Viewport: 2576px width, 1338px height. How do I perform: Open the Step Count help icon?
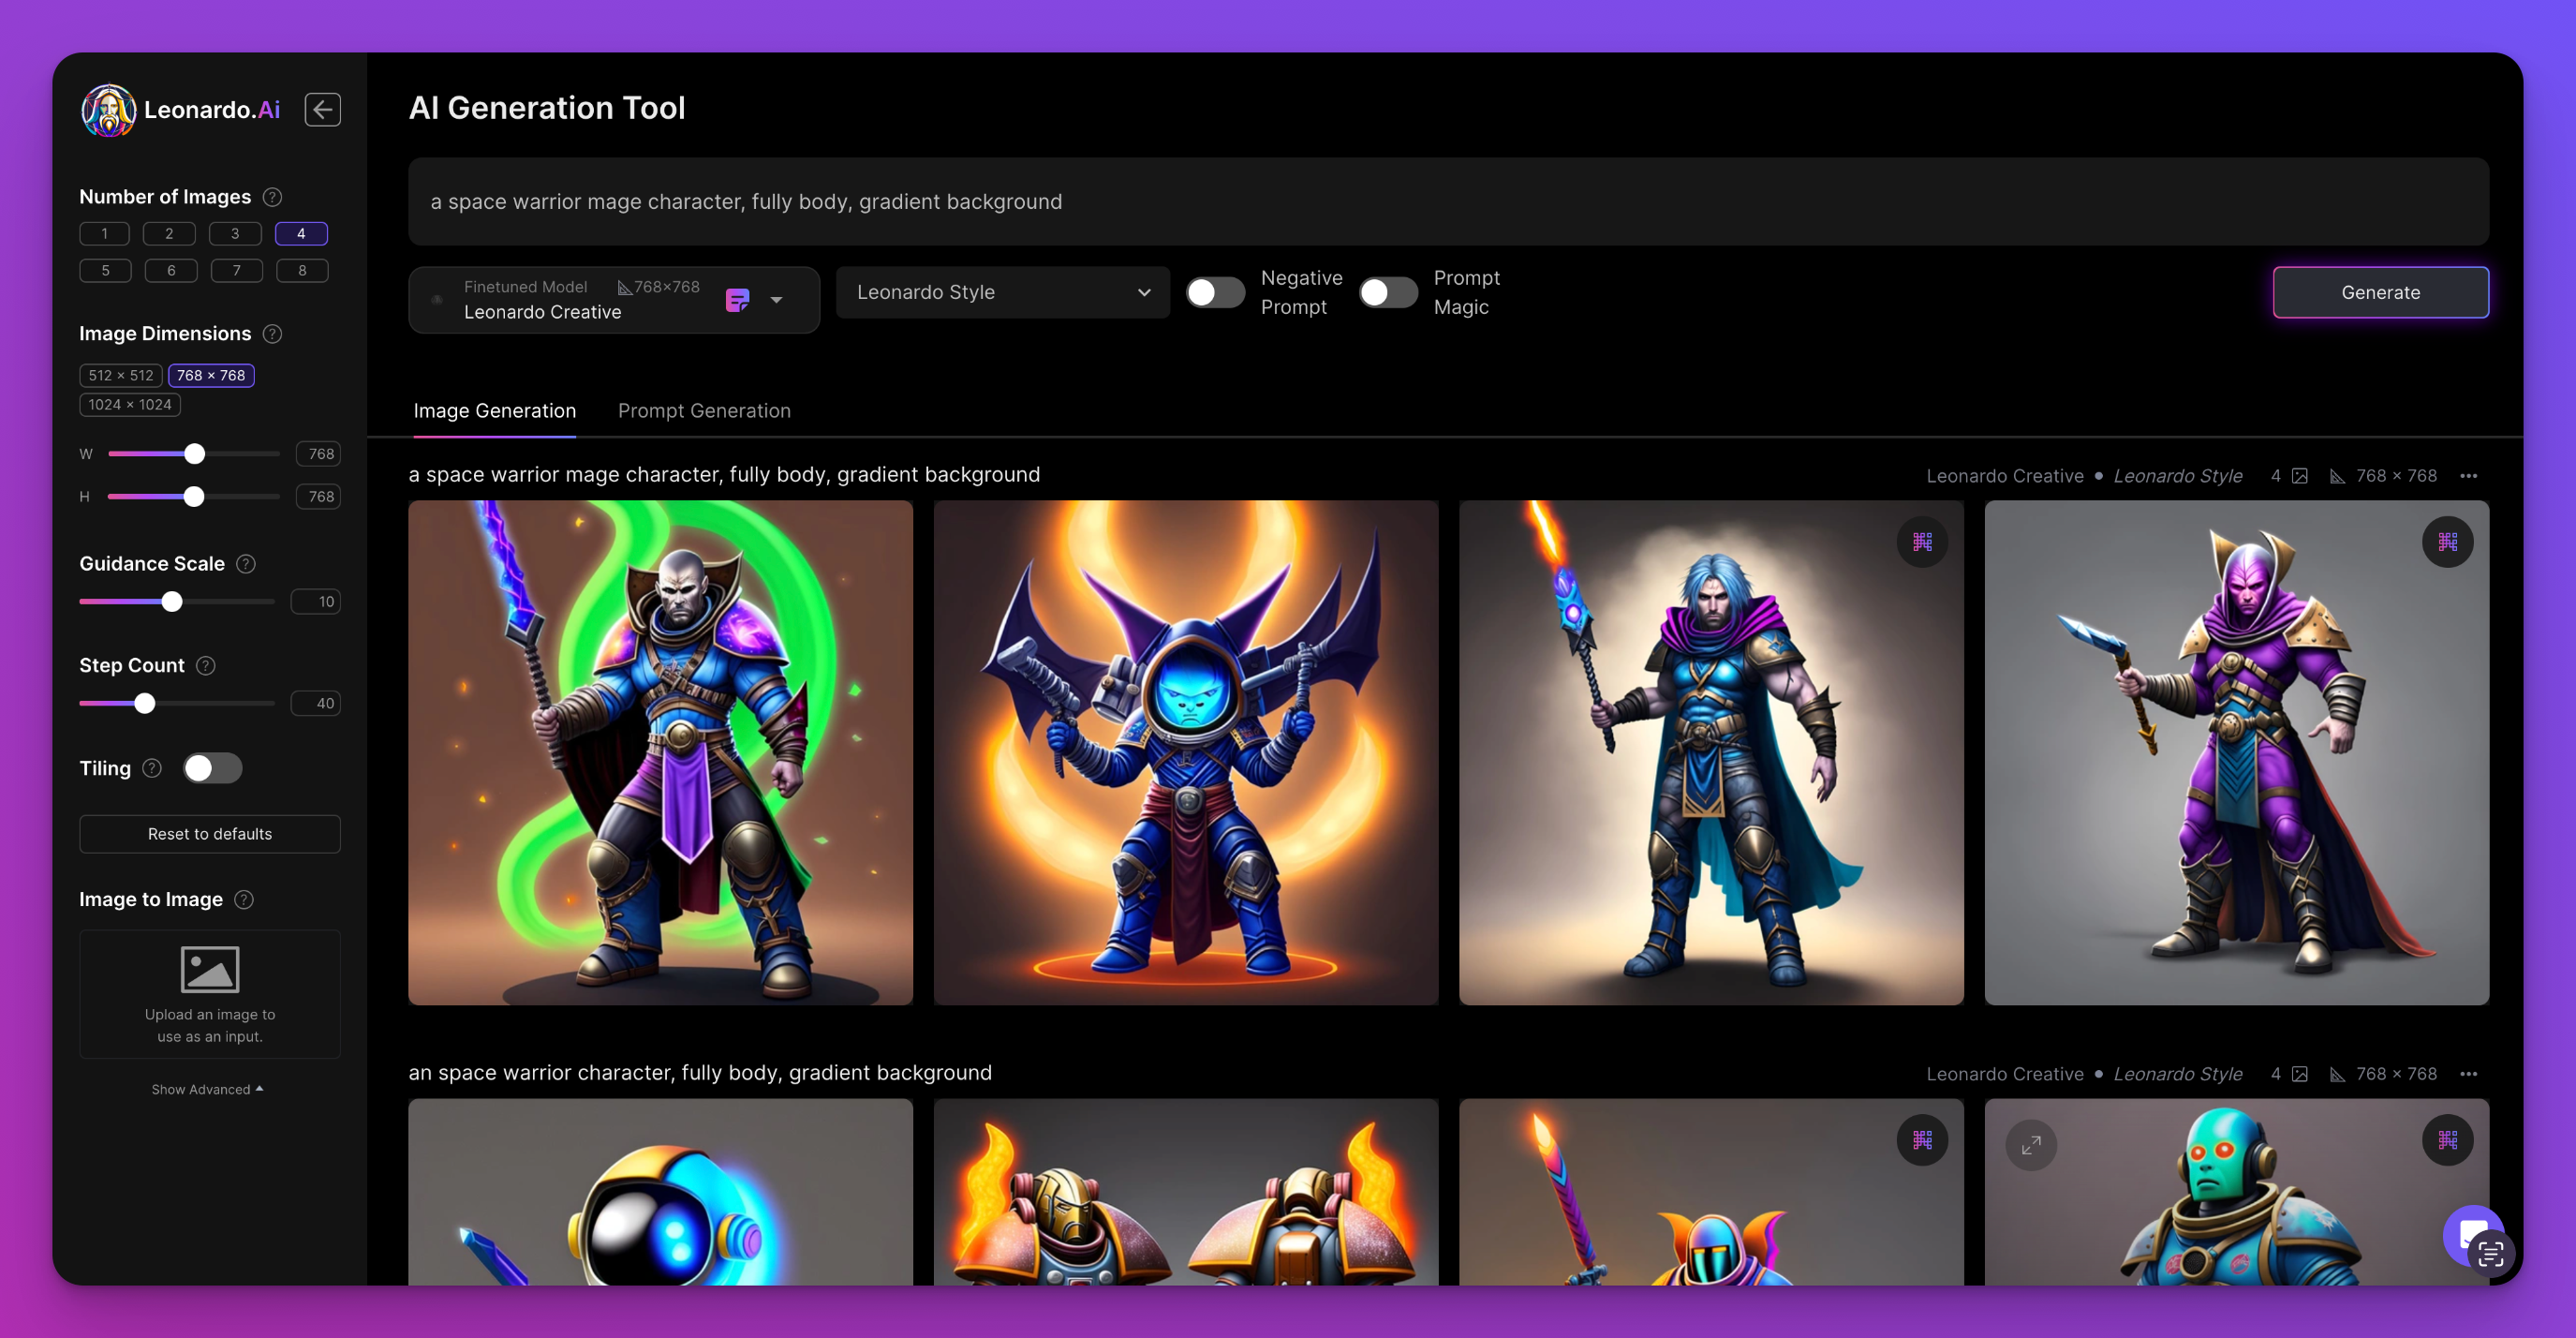click(x=206, y=666)
